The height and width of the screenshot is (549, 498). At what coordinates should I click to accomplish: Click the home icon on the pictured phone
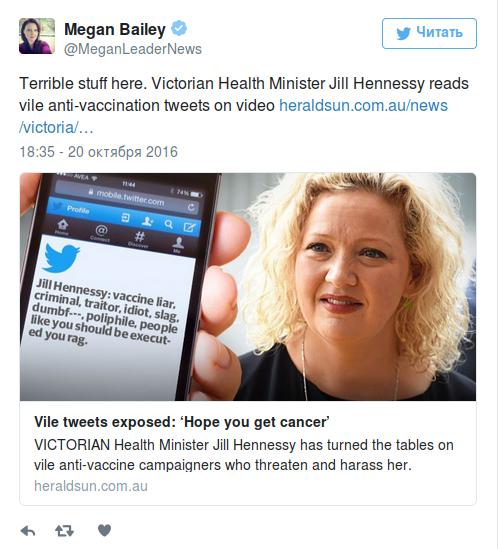pyautogui.click(x=62, y=224)
